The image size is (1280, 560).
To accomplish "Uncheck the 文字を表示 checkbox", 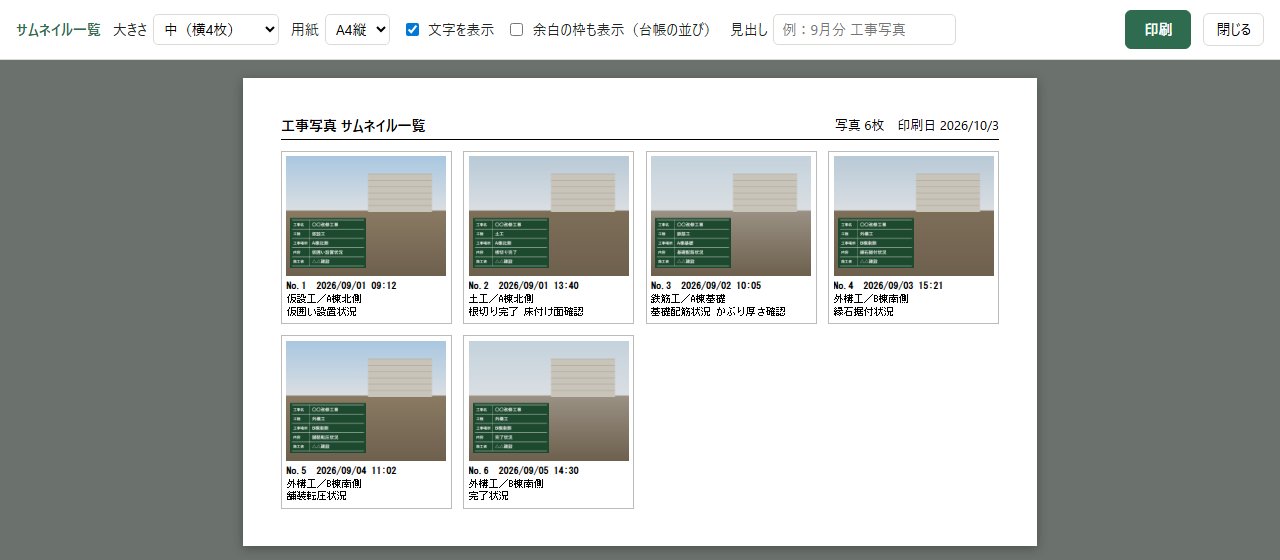I will pyautogui.click(x=412, y=30).
